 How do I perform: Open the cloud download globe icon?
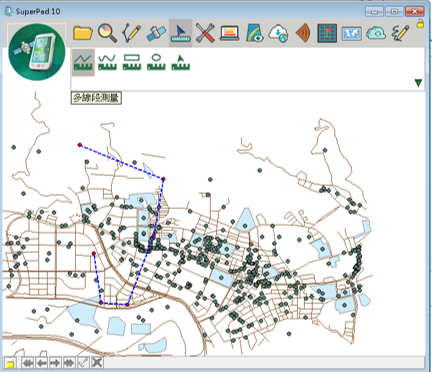[278, 33]
